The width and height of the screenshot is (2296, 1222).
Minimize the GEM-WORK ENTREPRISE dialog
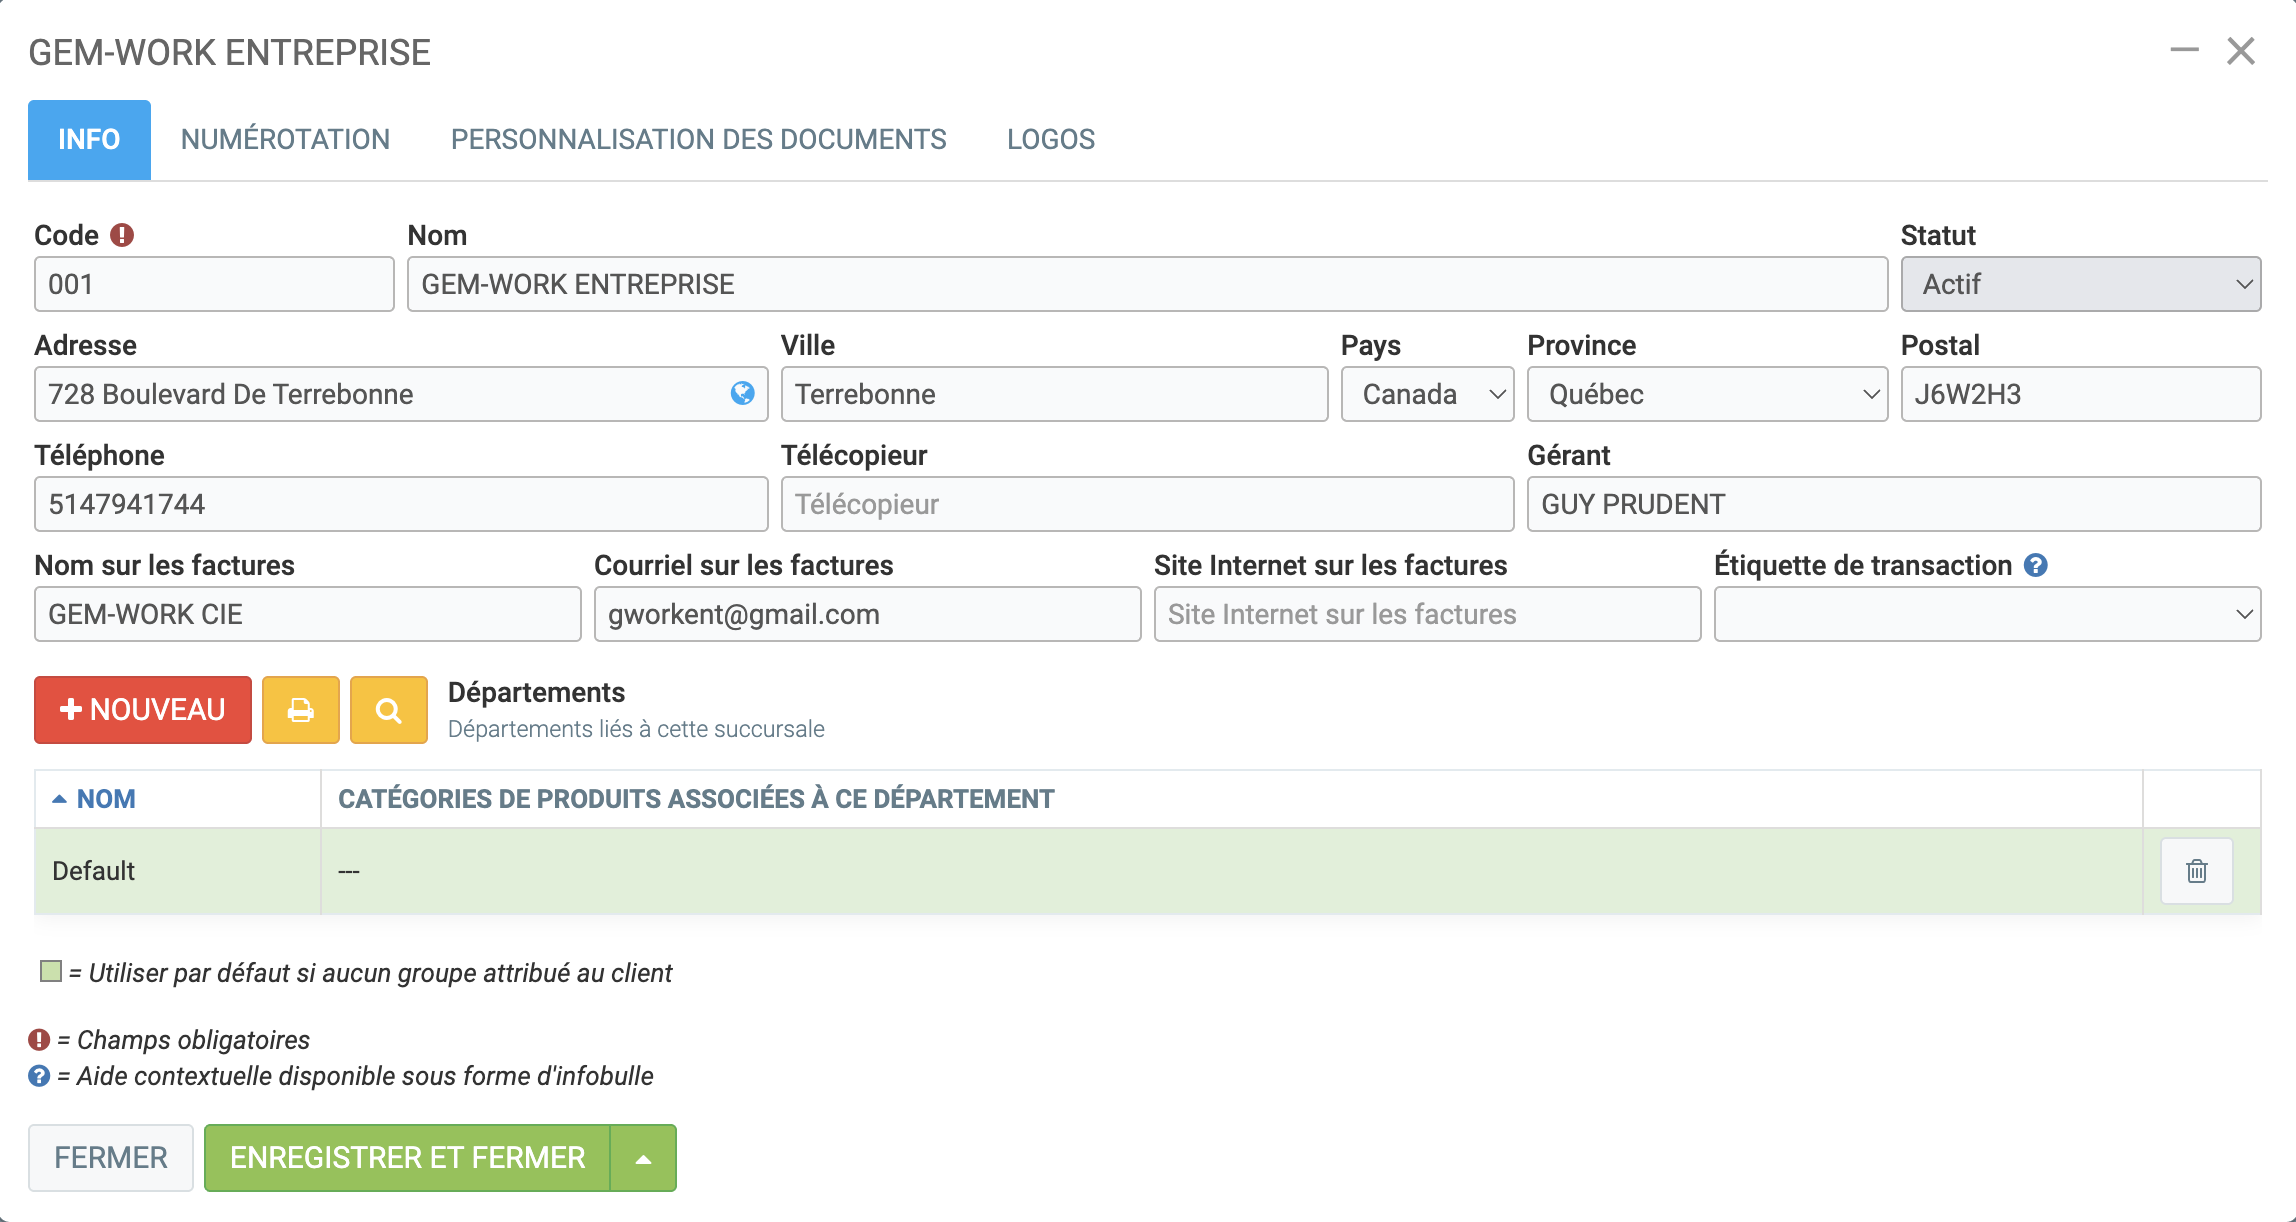click(2184, 50)
